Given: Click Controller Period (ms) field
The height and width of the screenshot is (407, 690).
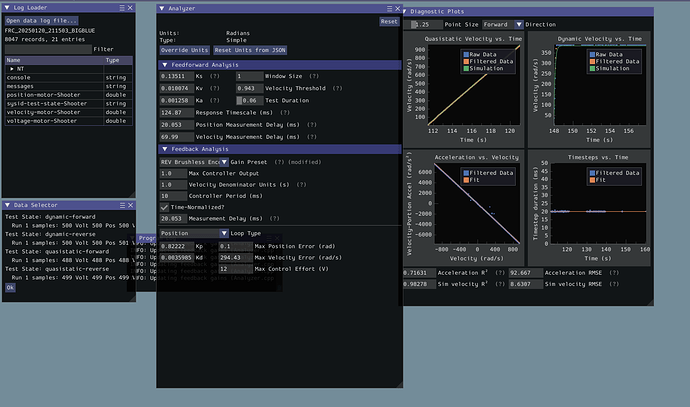Looking at the screenshot, I should [173, 196].
